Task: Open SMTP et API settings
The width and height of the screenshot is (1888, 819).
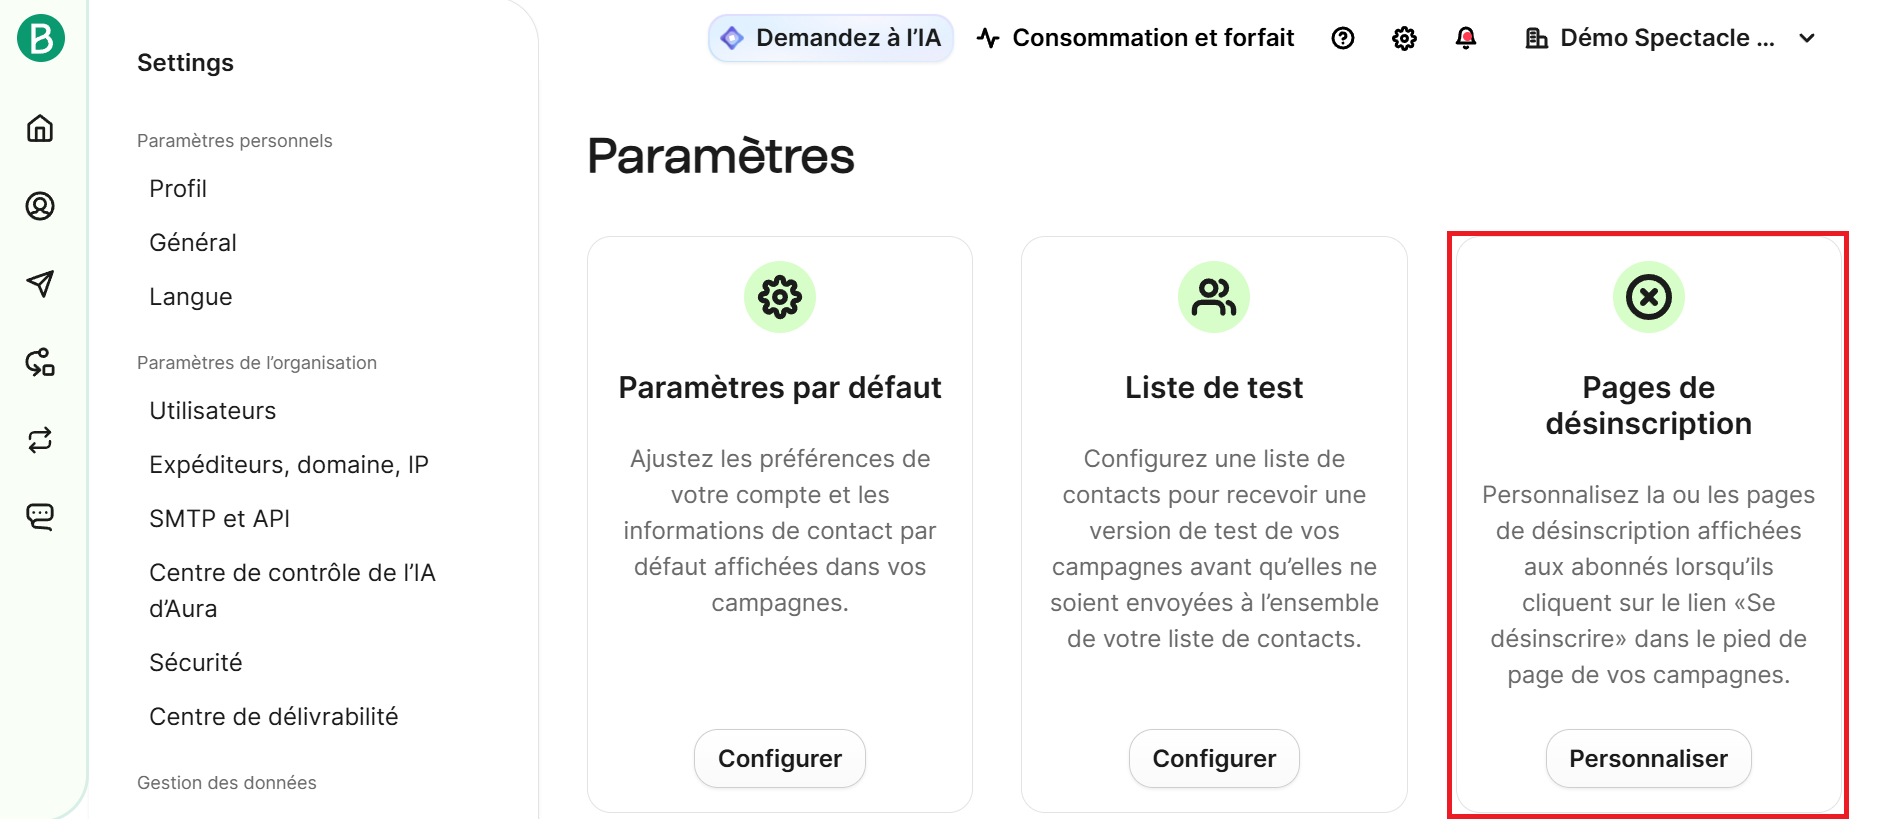Action: 220,519
